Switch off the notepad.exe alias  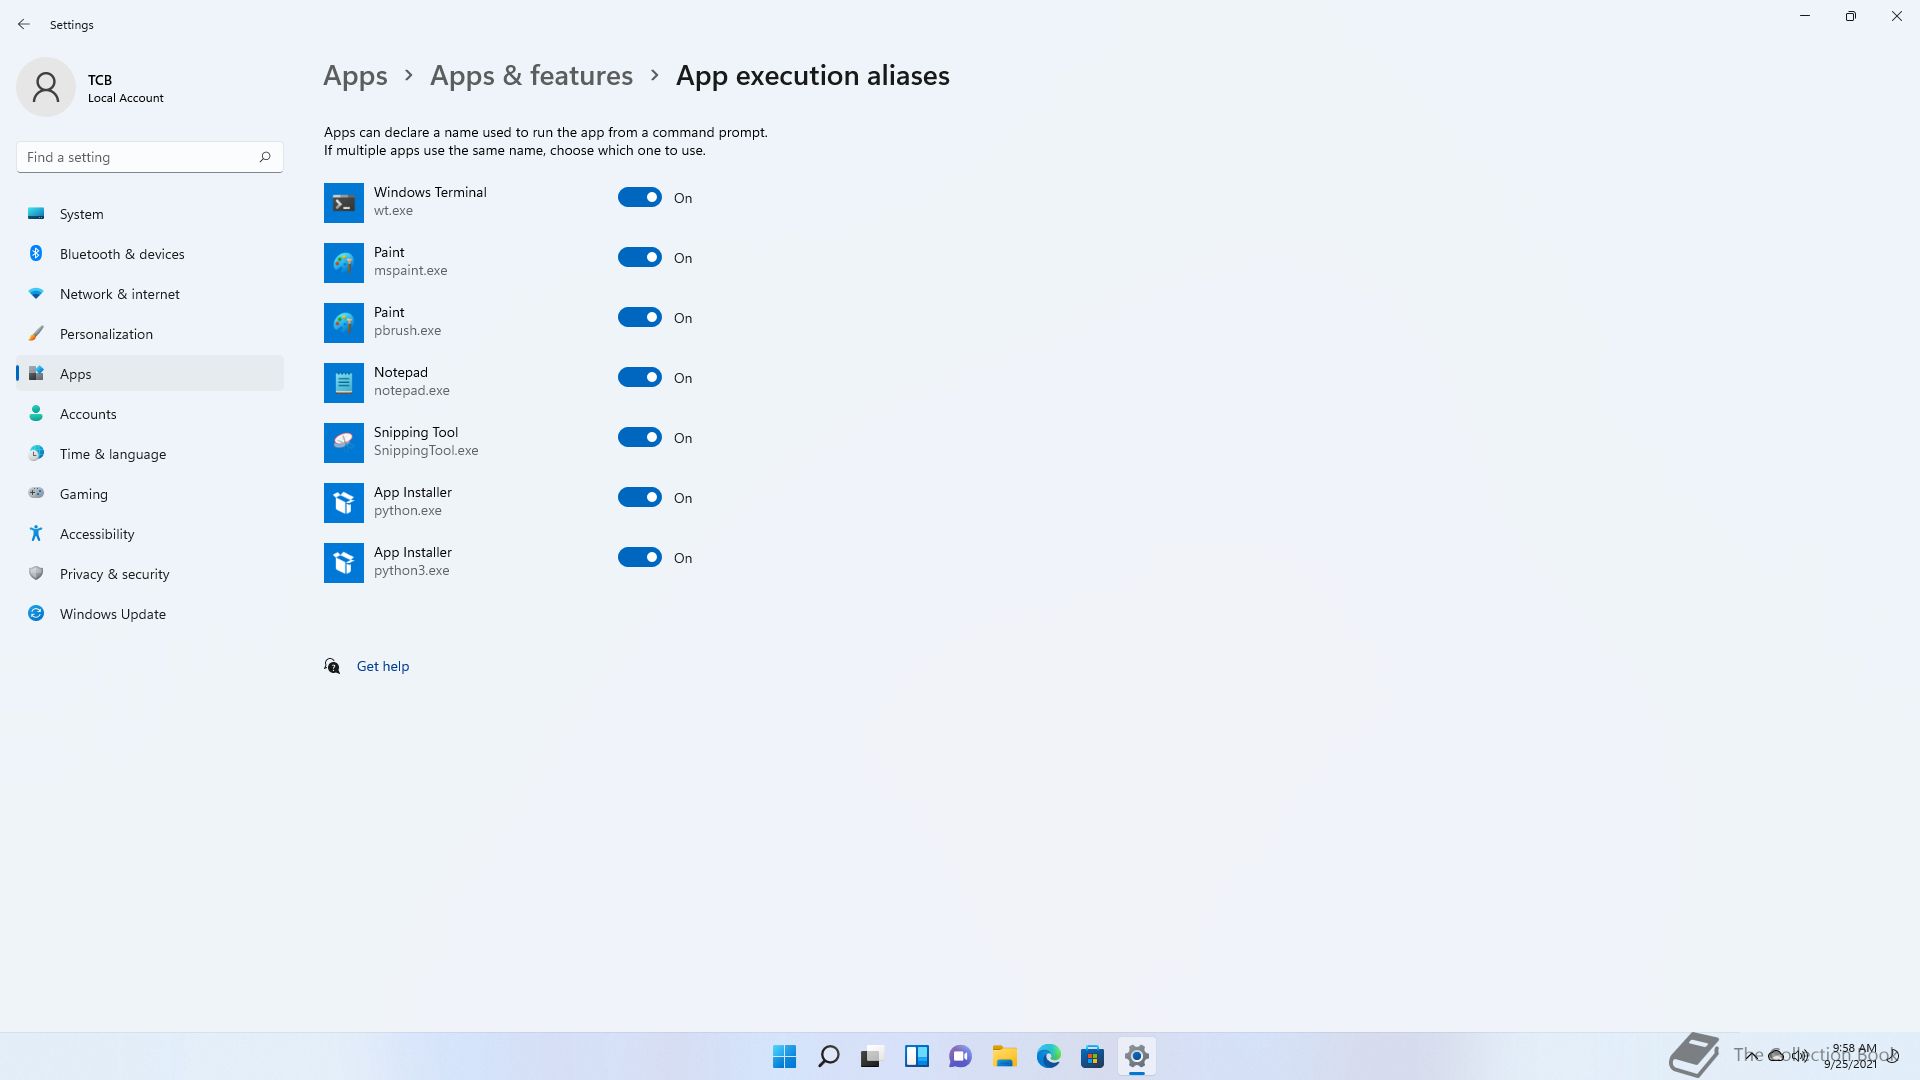[639, 378]
